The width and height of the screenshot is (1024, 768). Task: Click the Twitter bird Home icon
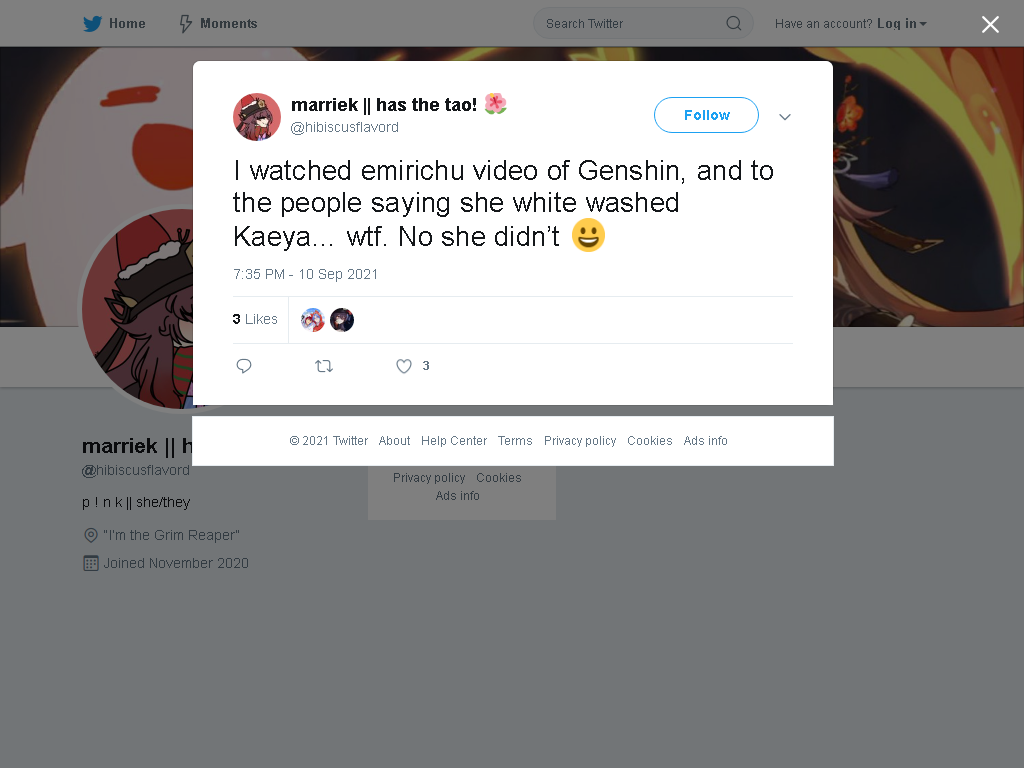(x=92, y=24)
